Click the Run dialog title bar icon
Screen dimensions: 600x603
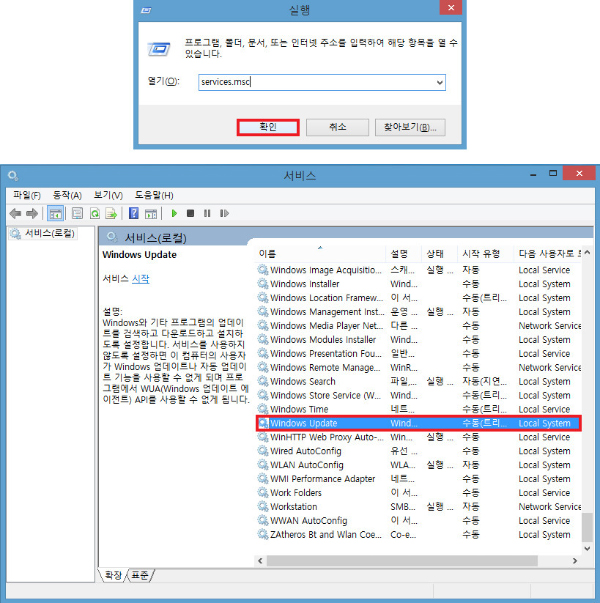pos(146,10)
